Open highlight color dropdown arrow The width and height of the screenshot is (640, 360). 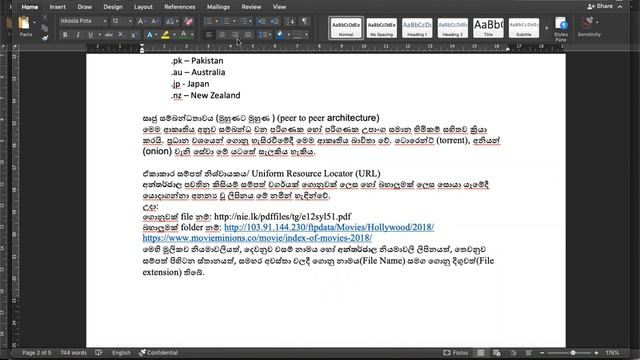tap(174, 35)
